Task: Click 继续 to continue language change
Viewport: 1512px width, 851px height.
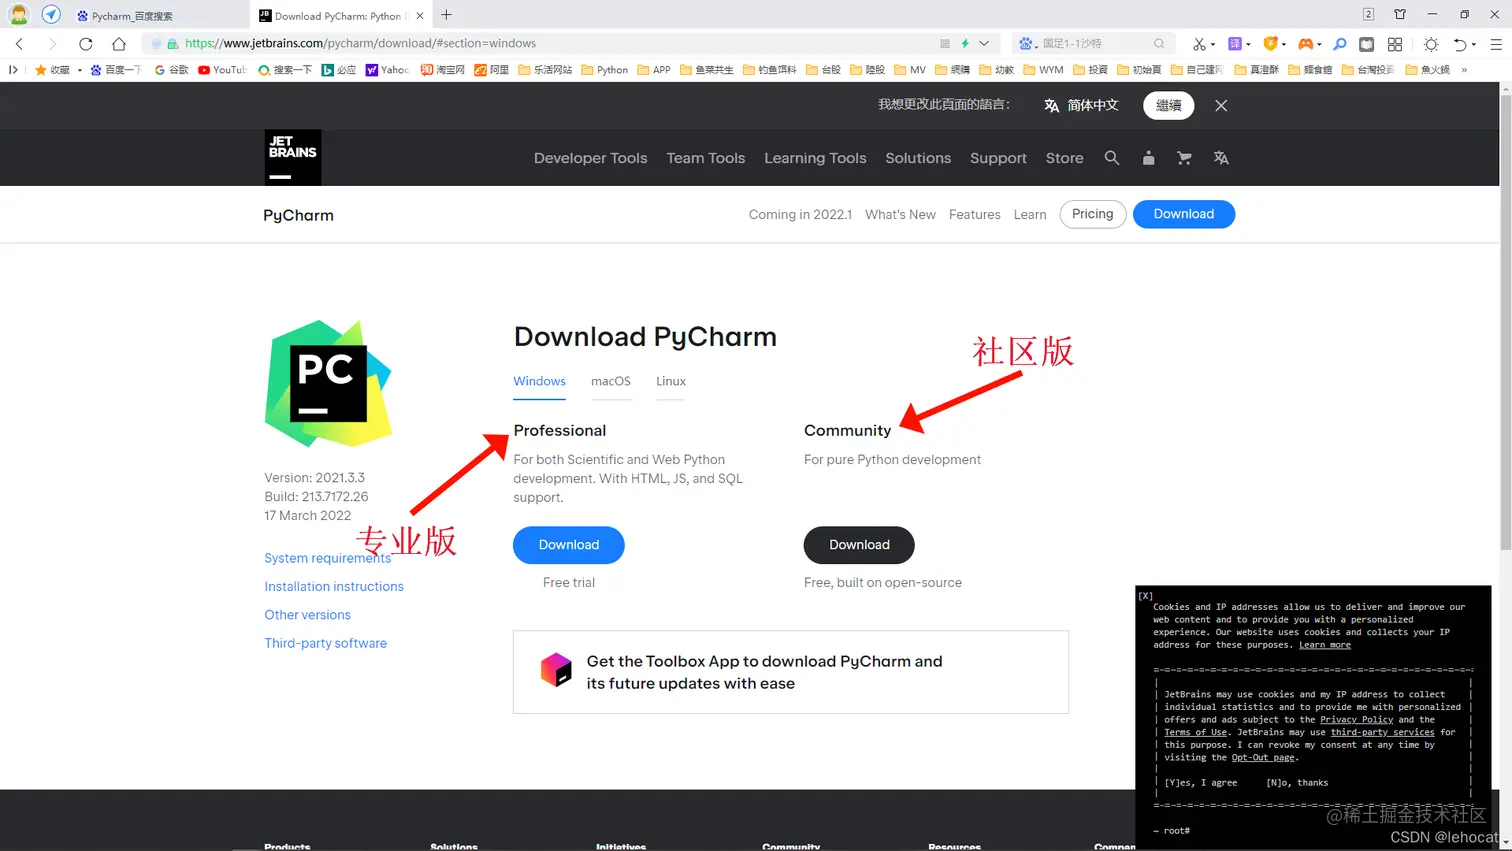Action: point(1168,105)
